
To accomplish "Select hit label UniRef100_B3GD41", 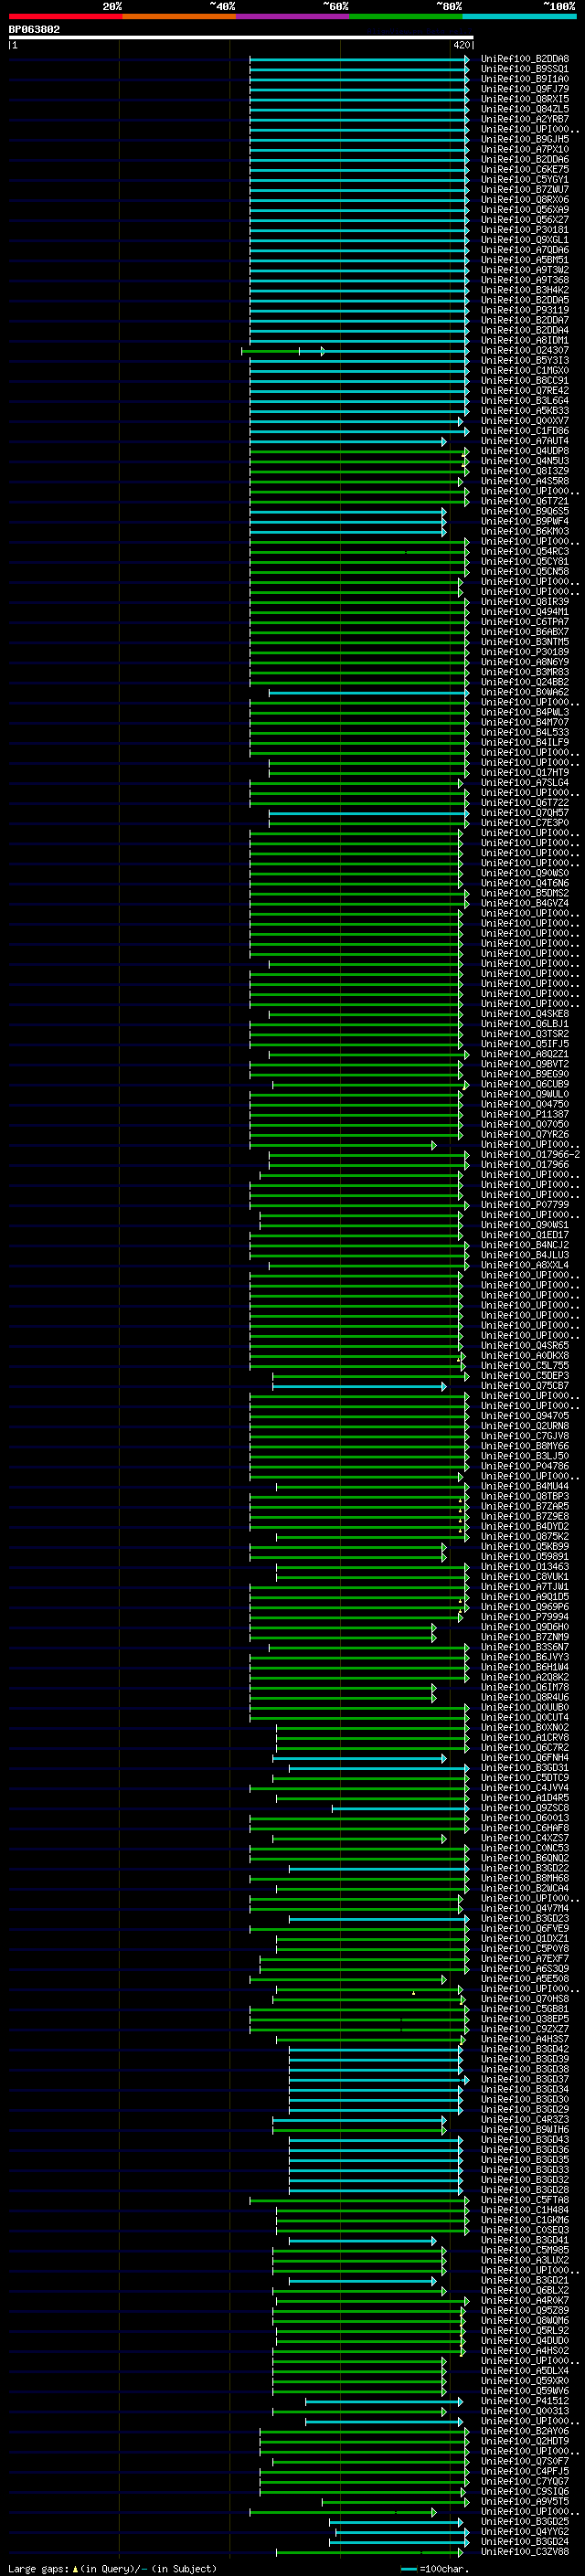I will 524,2240.
